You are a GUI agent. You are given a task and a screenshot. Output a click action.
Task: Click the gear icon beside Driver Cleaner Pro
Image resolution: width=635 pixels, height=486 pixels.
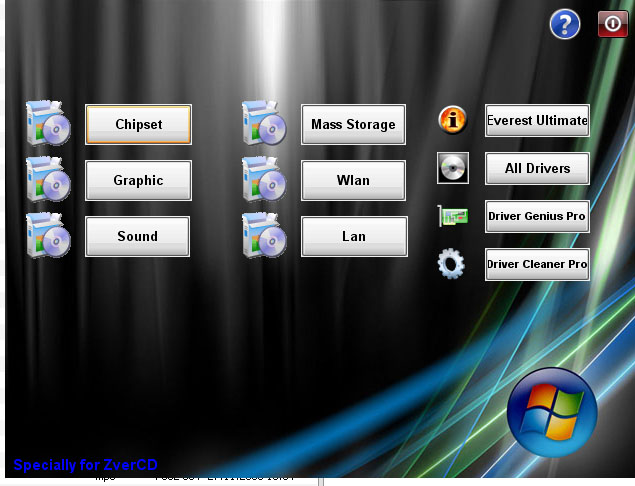[x=451, y=264]
